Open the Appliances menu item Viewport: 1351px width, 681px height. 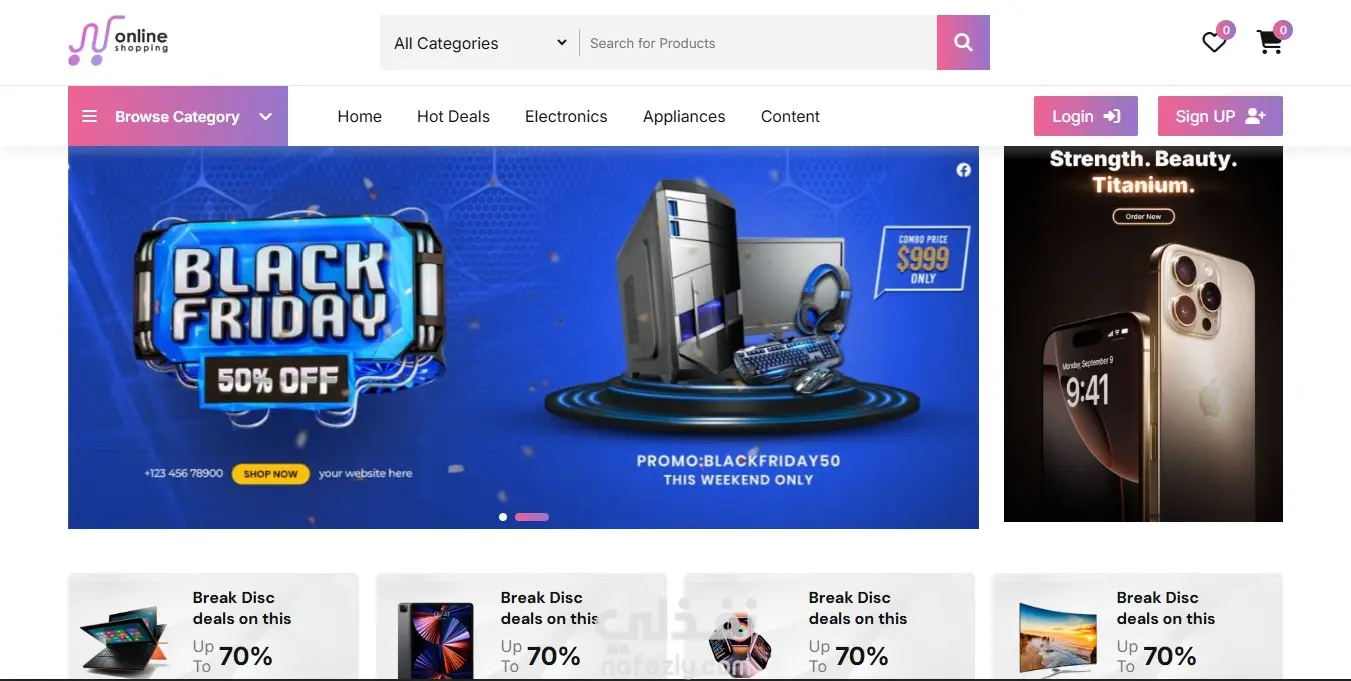click(x=684, y=116)
